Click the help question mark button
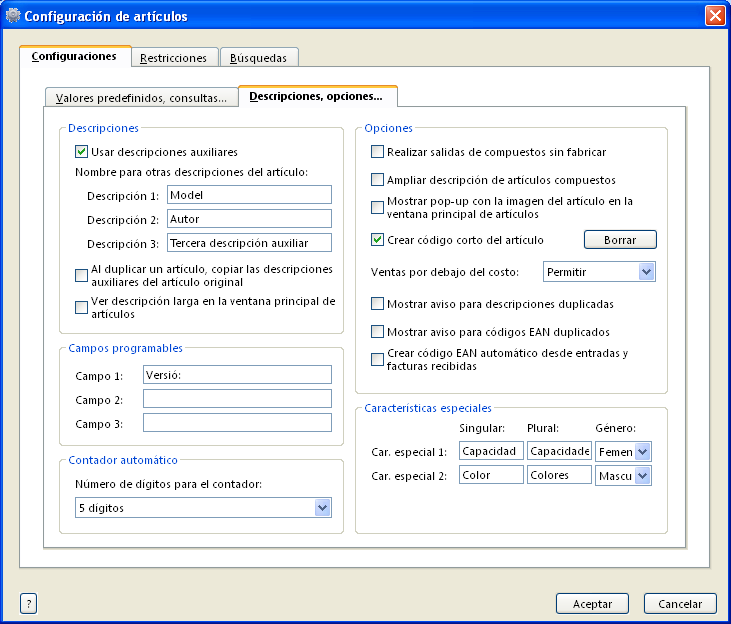Viewport: 731px width, 624px height. click(28, 603)
